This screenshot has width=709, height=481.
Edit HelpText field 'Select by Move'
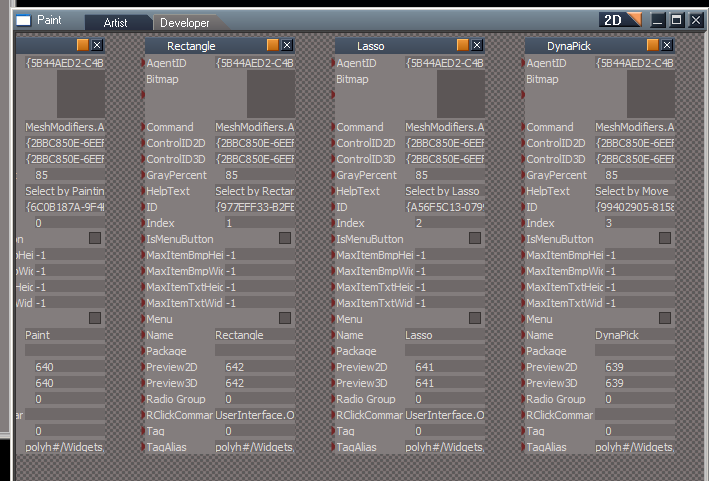pos(634,191)
